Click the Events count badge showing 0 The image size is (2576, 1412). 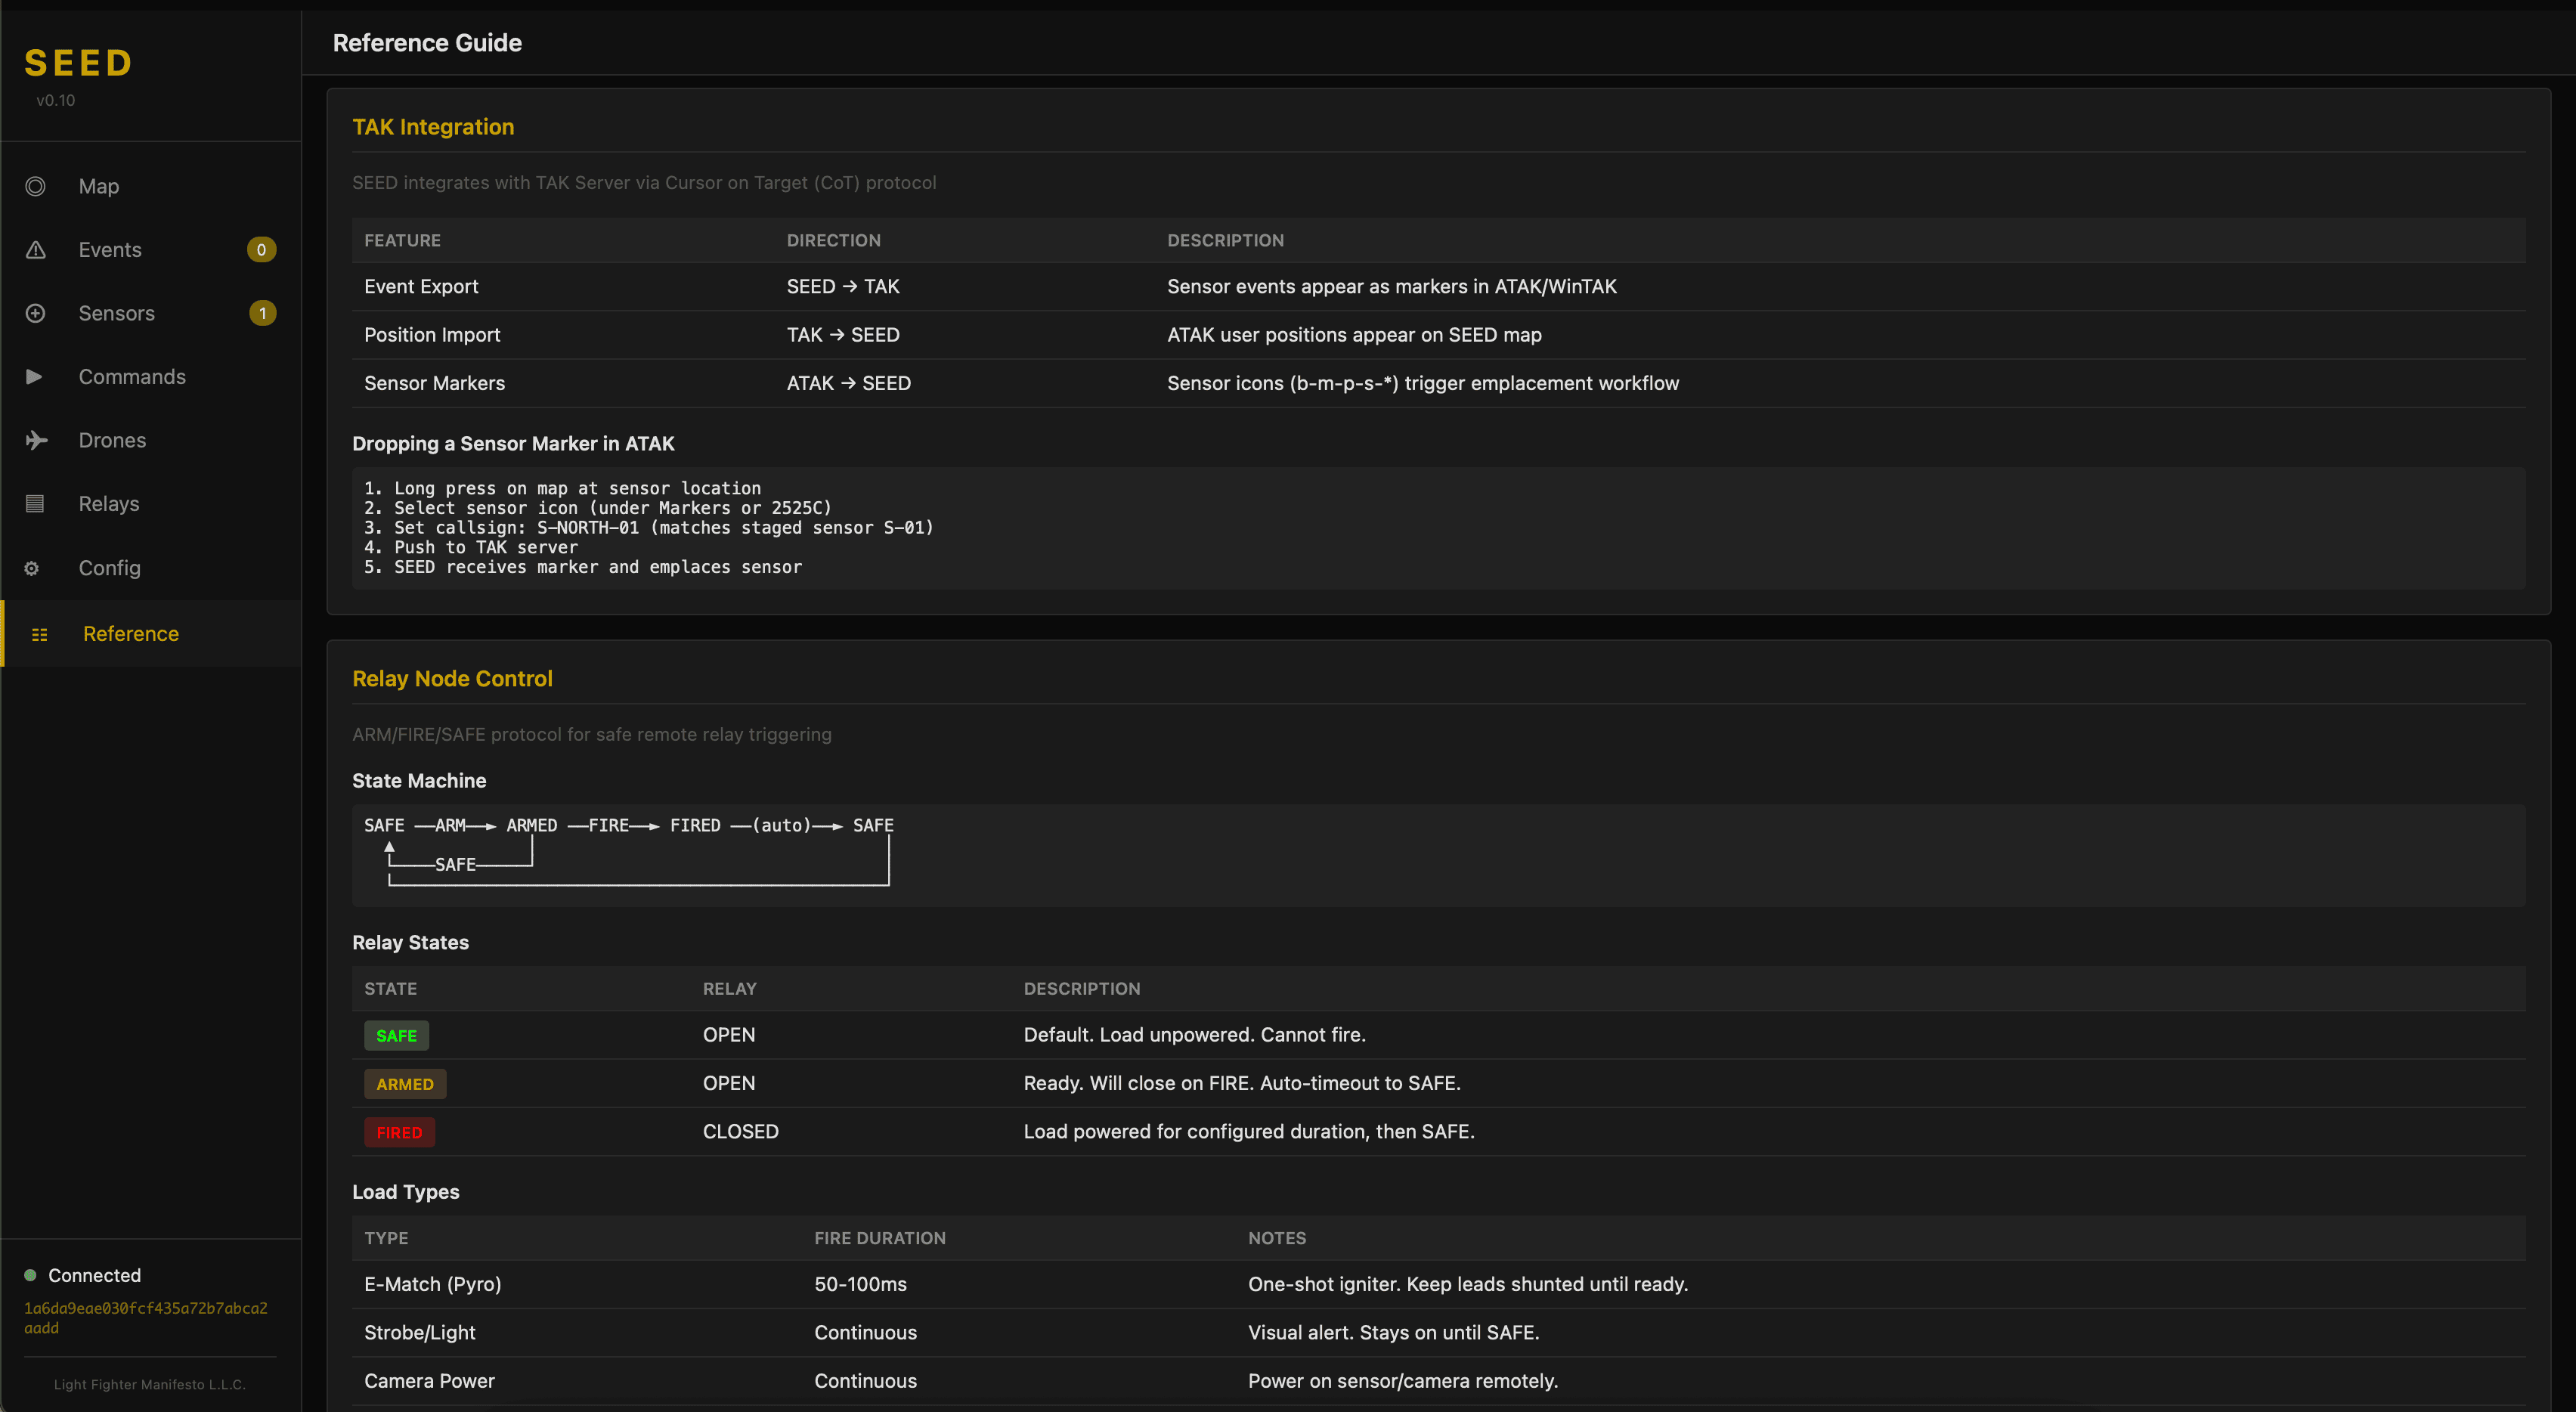[261, 249]
